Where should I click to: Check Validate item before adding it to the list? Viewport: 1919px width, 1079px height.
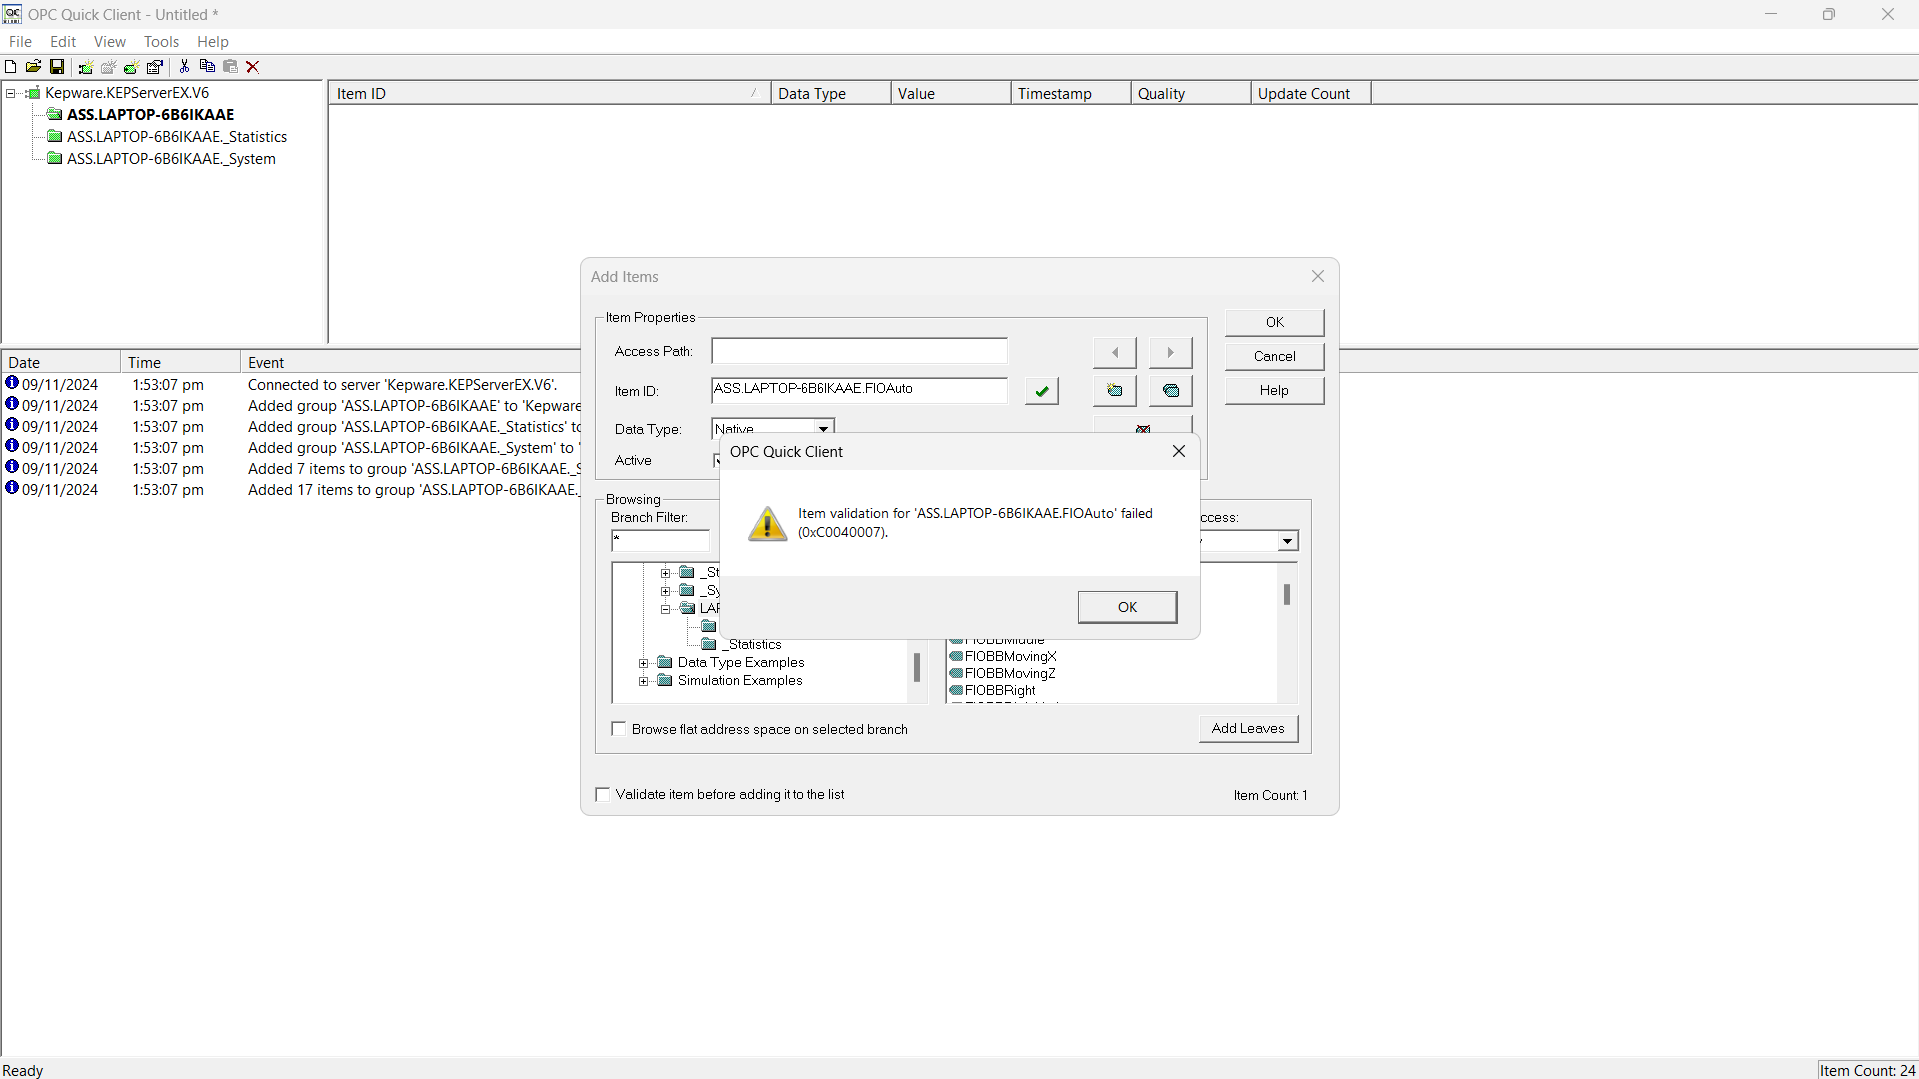(602, 793)
